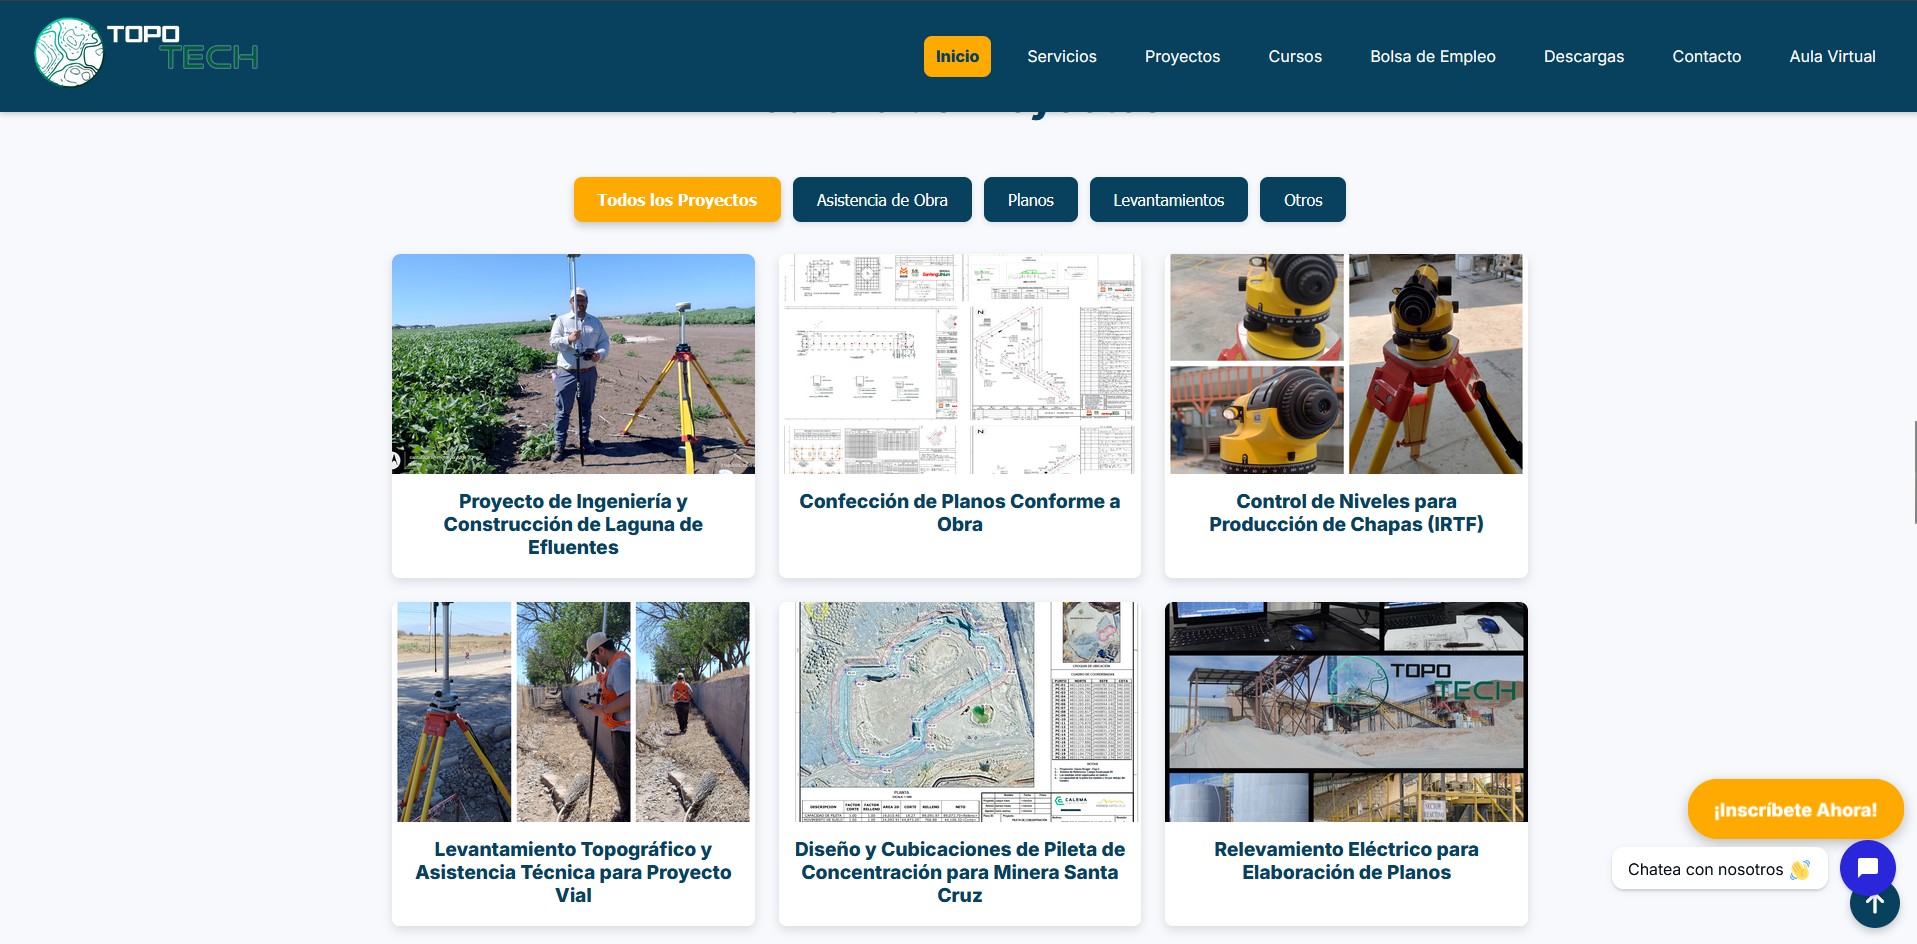This screenshot has width=1917, height=944.
Task: Click the page vertical scrollbar
Action: [1914, 472]
